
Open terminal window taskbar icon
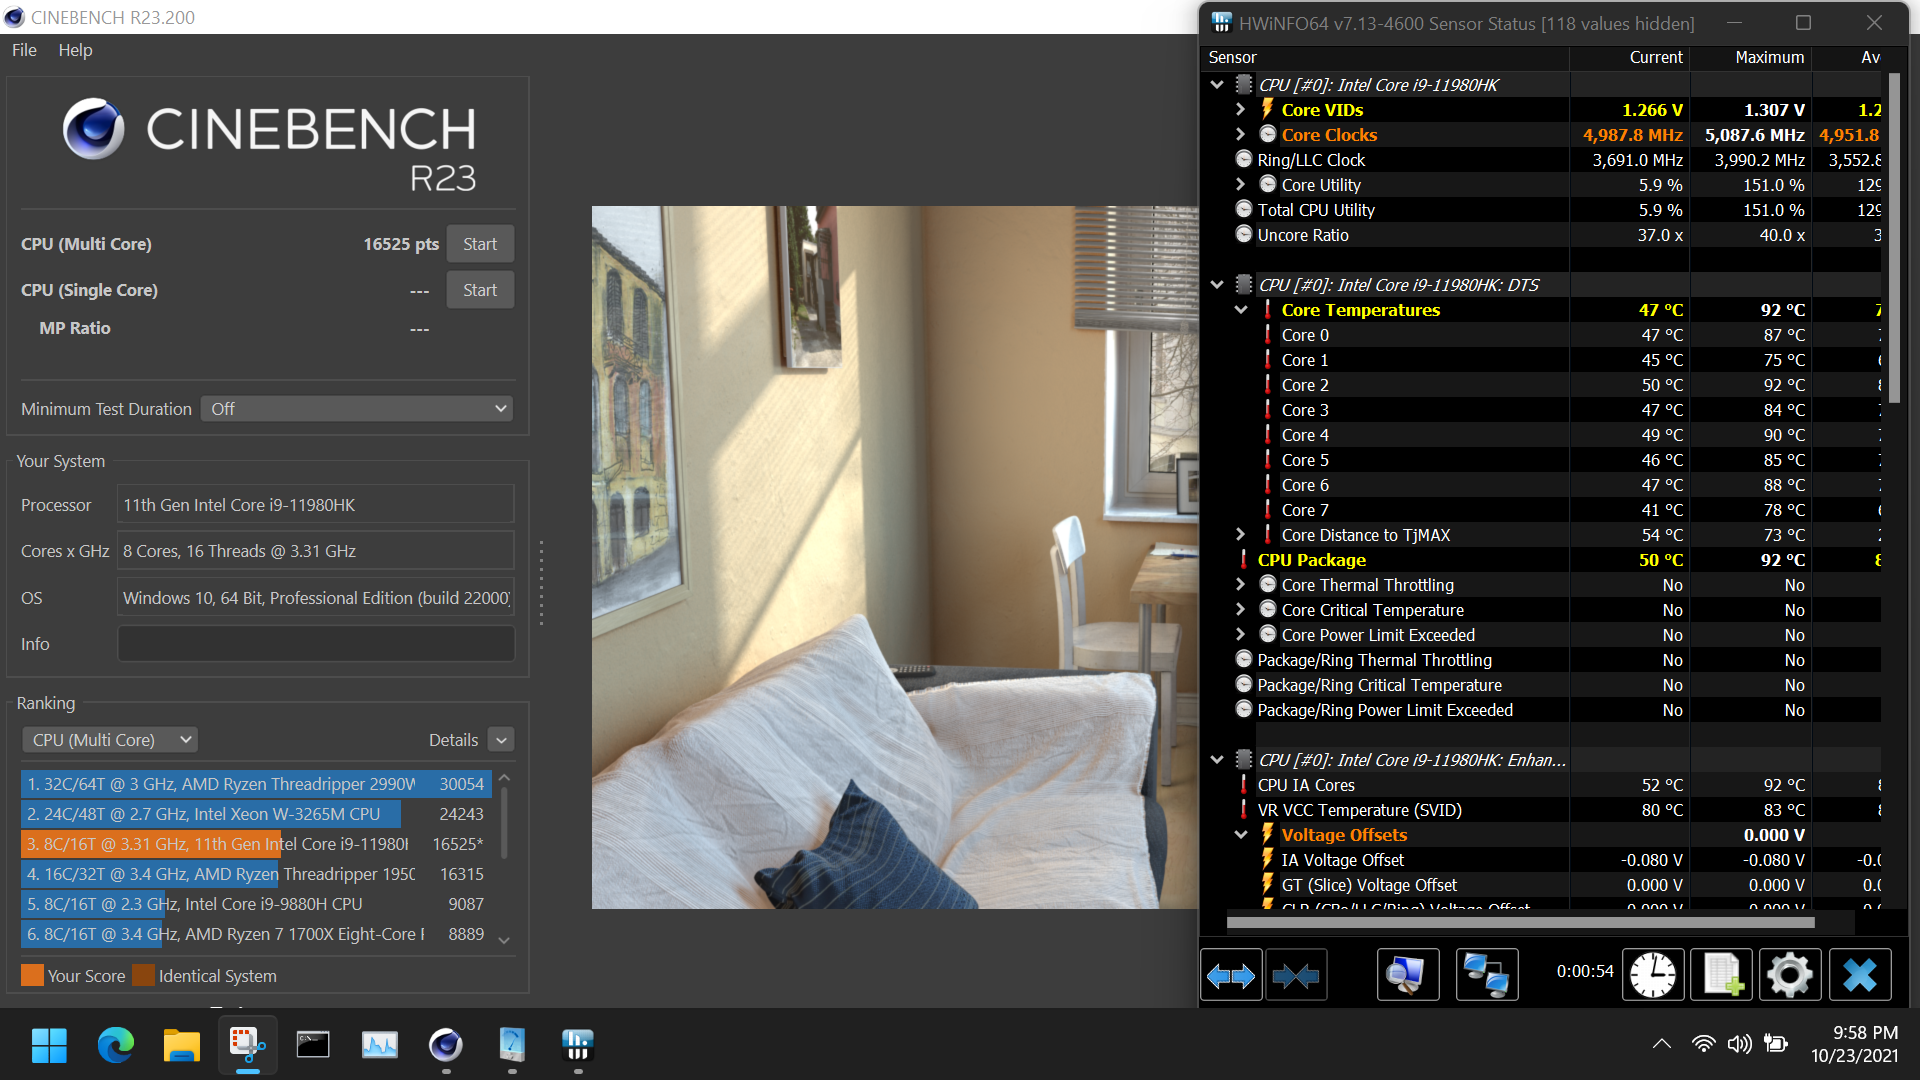[313, 1046]
